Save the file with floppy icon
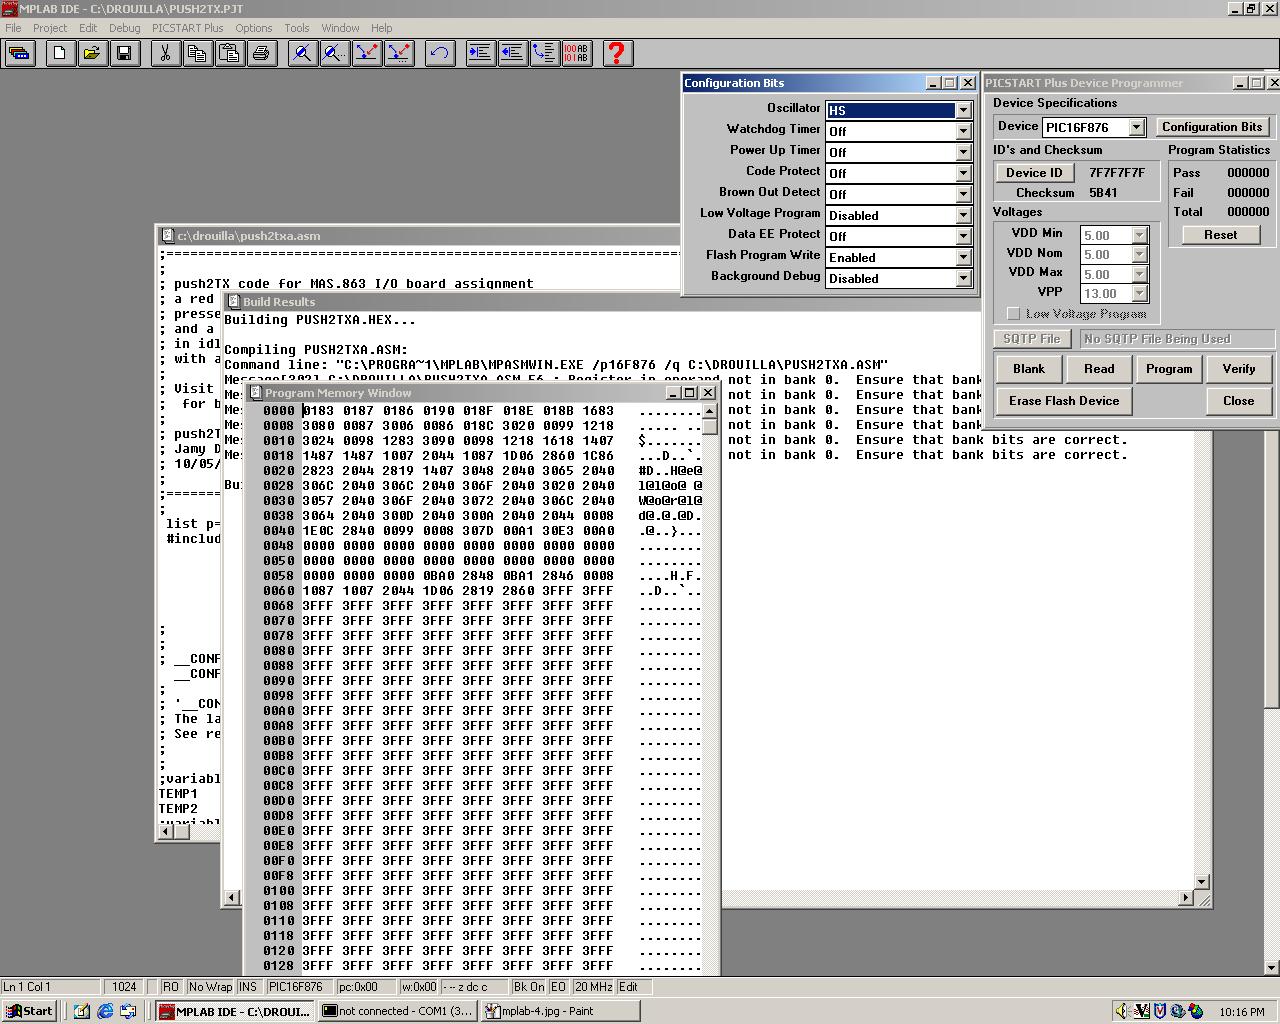 (x=124, y=53)
